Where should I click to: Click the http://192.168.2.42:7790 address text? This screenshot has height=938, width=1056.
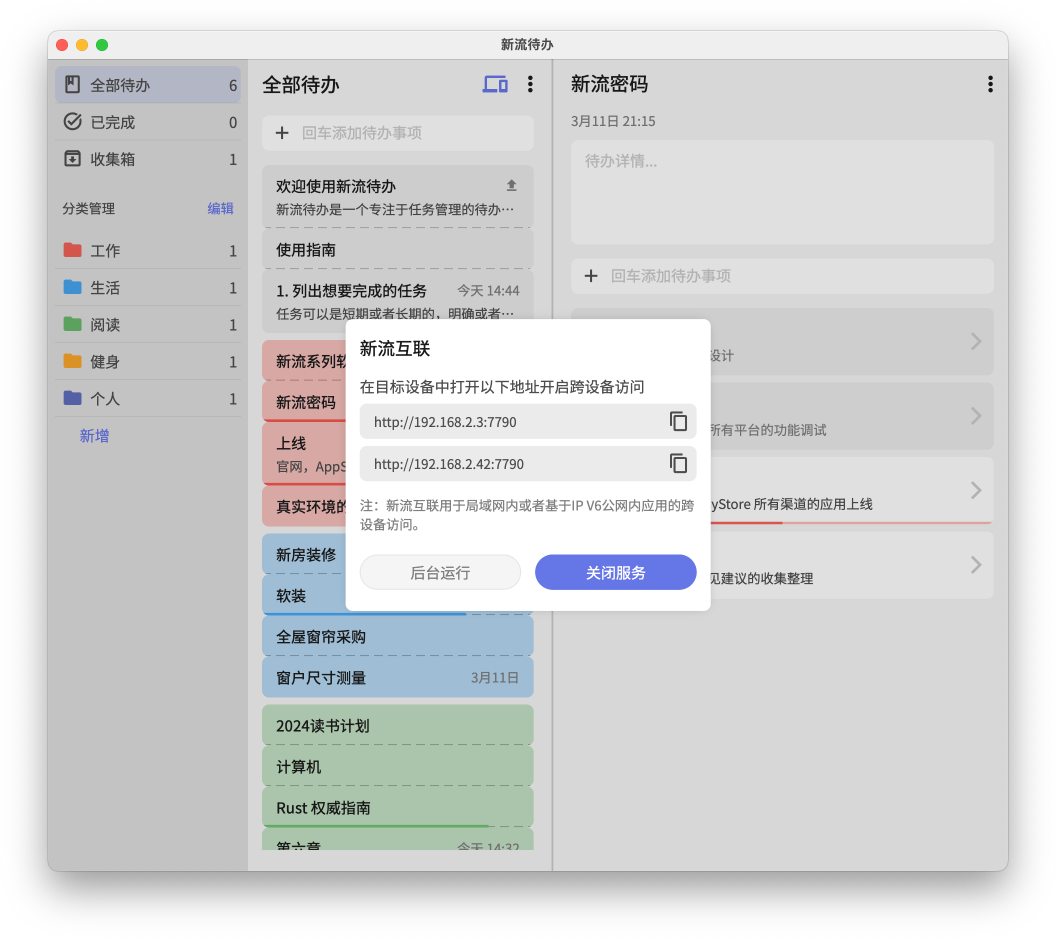[449, 463]
